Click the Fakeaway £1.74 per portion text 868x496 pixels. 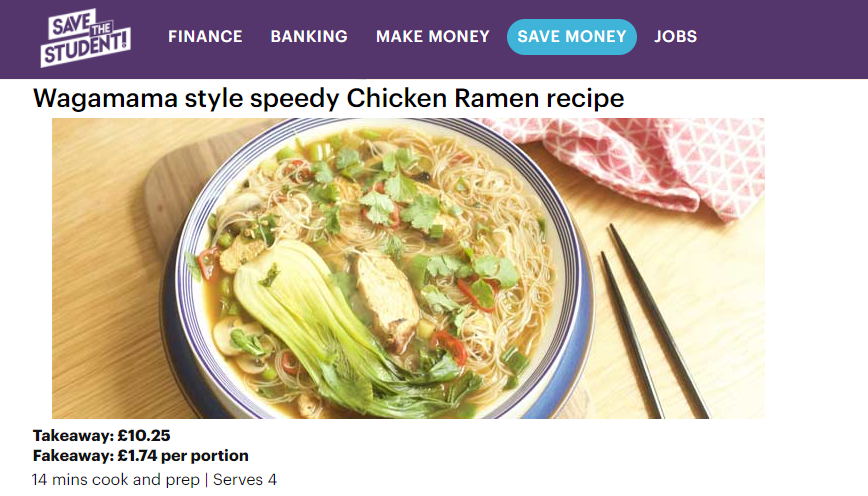point(141,456)
